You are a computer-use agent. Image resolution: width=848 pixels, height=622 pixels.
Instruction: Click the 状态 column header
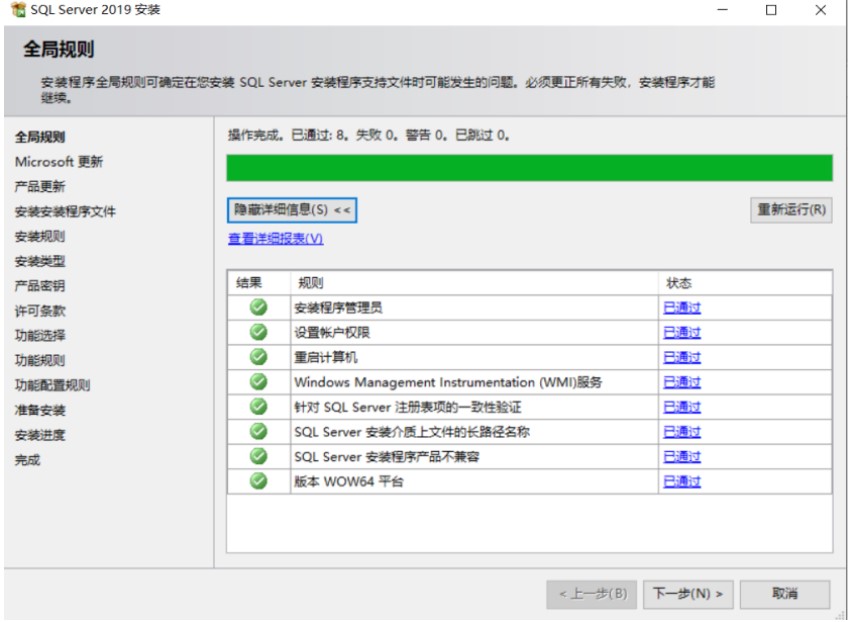pos(745,283)
